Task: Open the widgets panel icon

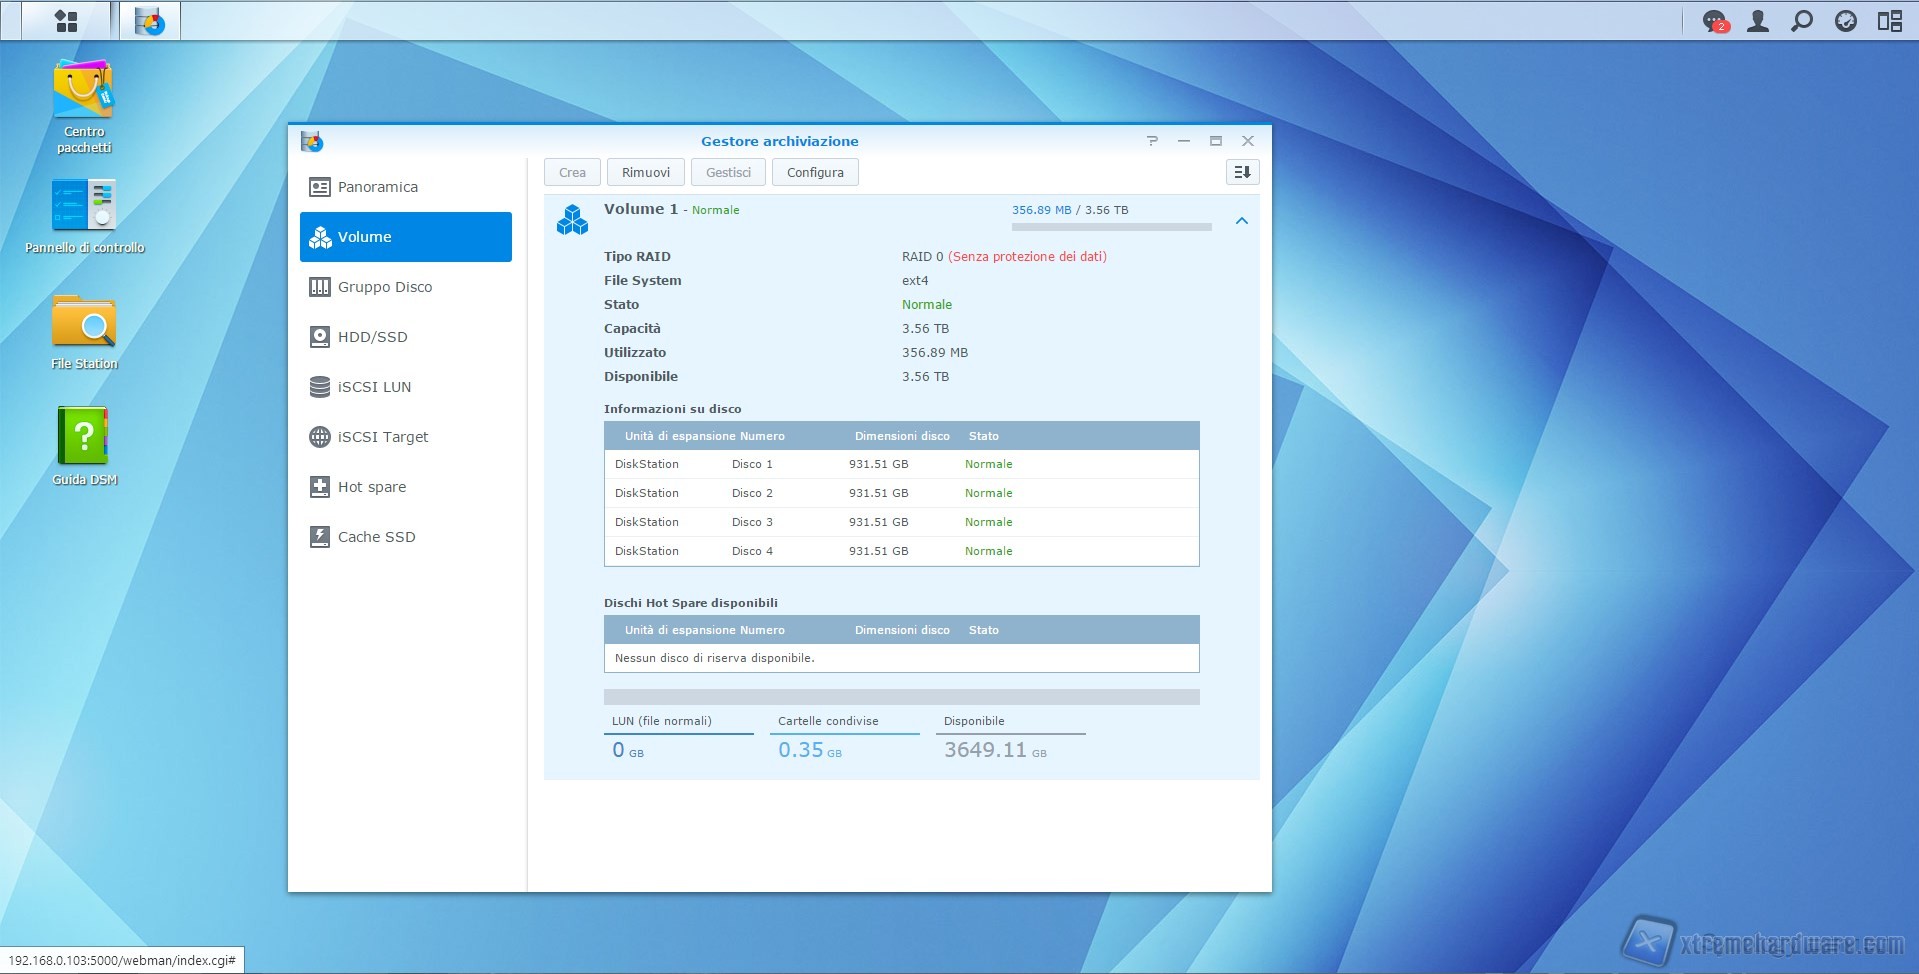Action: coord(1889,21)
